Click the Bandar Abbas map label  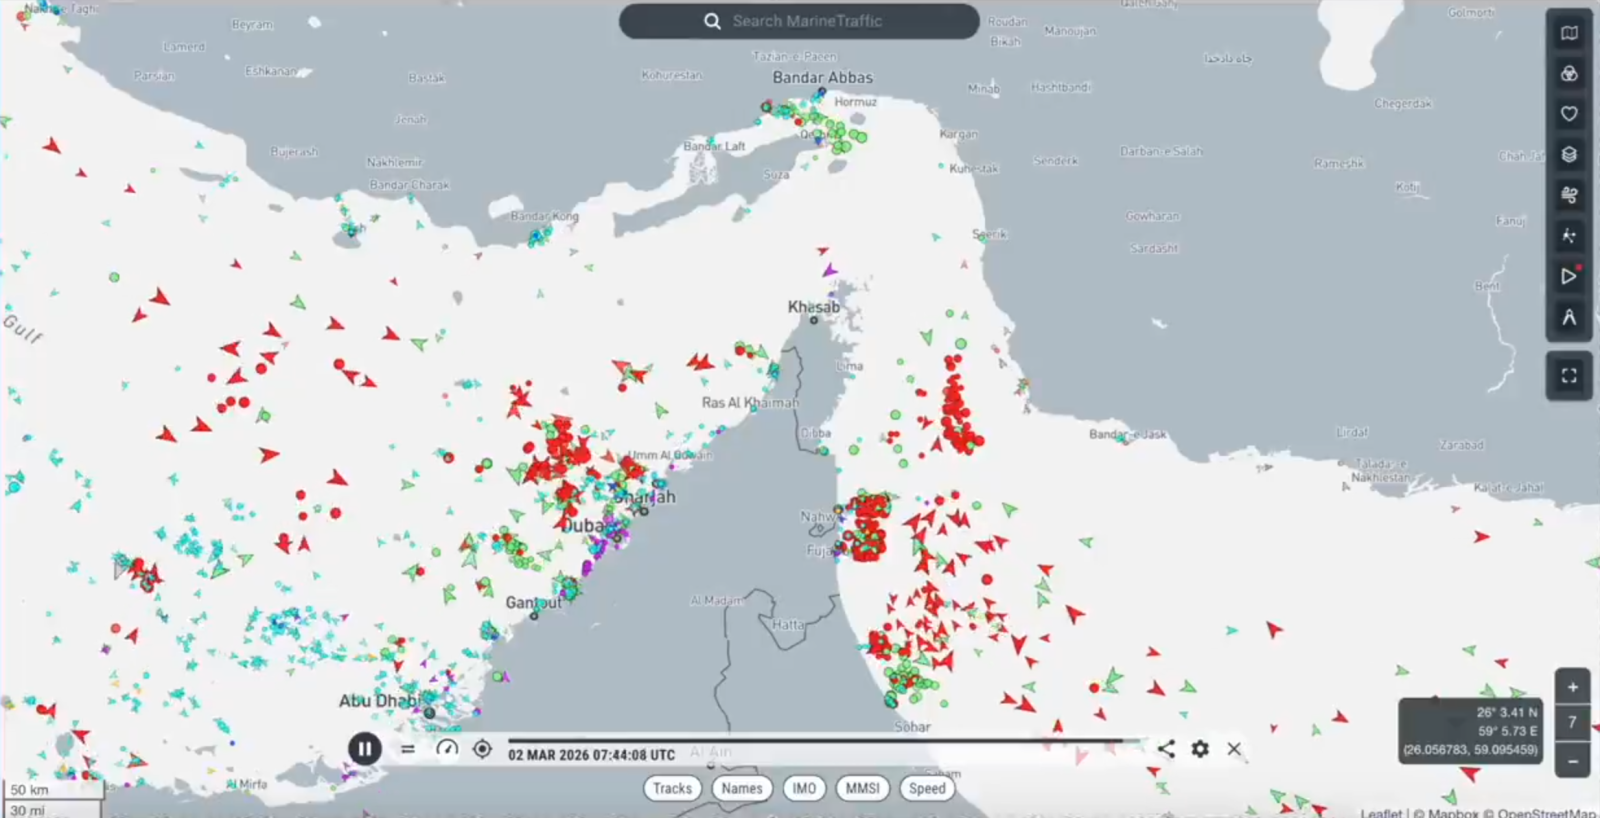[822, 77]
